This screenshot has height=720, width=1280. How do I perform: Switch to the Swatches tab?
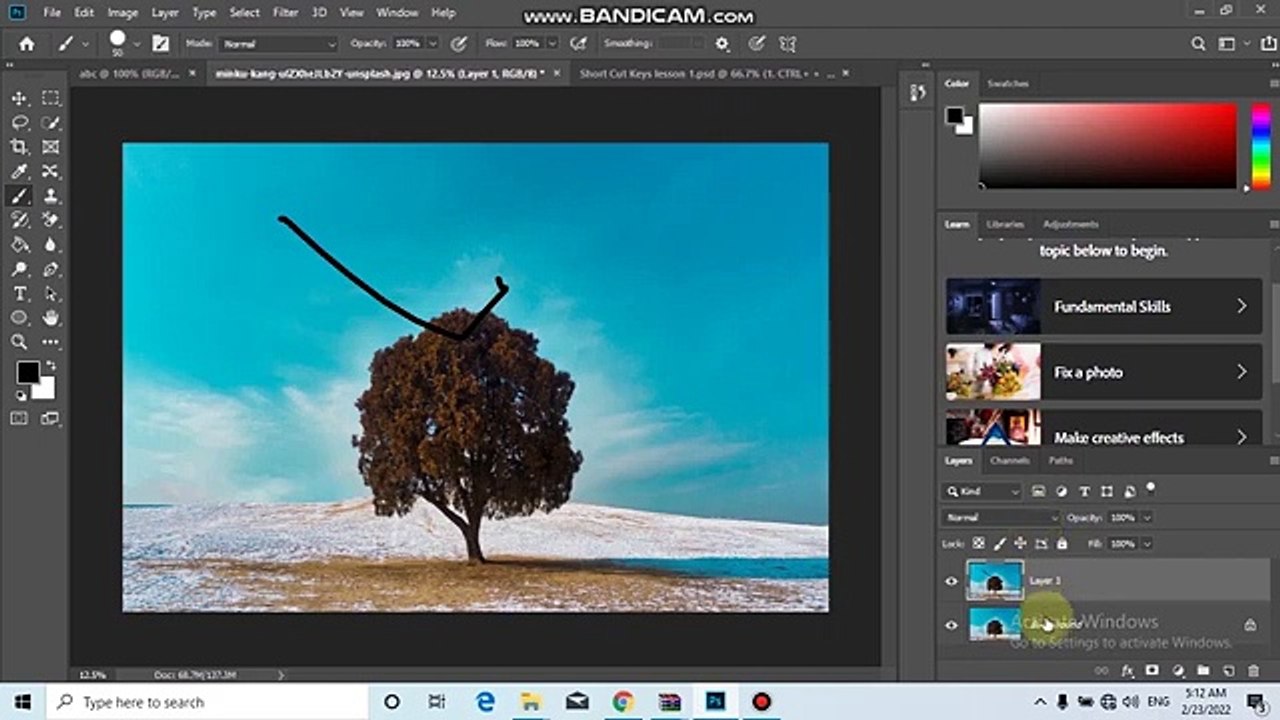1007,84
